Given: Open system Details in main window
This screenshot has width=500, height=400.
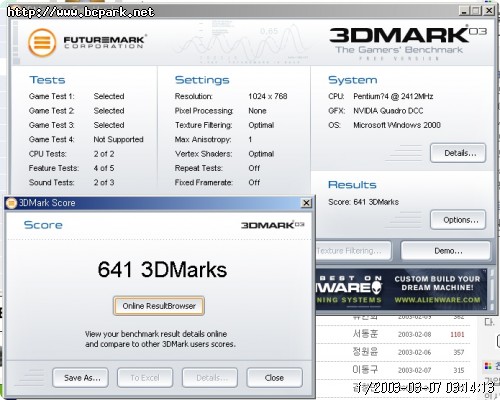Looking at the screenshot, I should 458,153.
